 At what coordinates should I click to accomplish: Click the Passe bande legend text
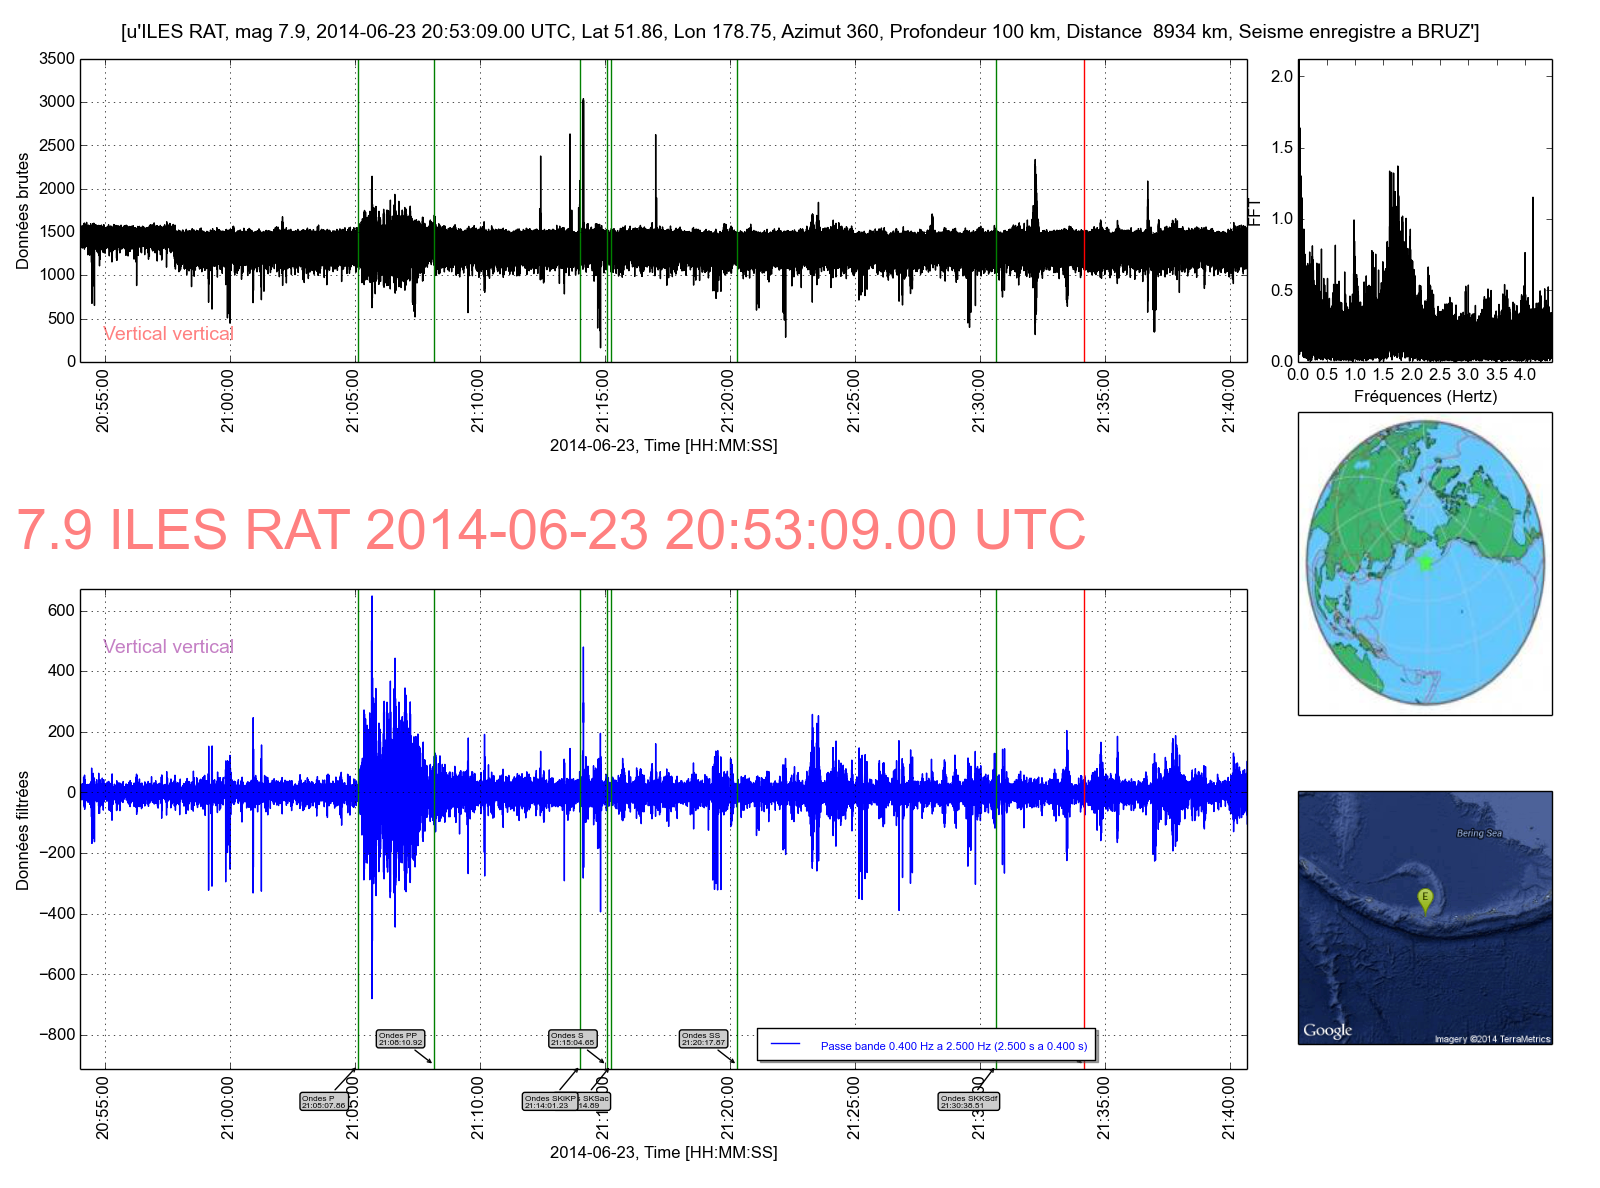[953, 1046]
